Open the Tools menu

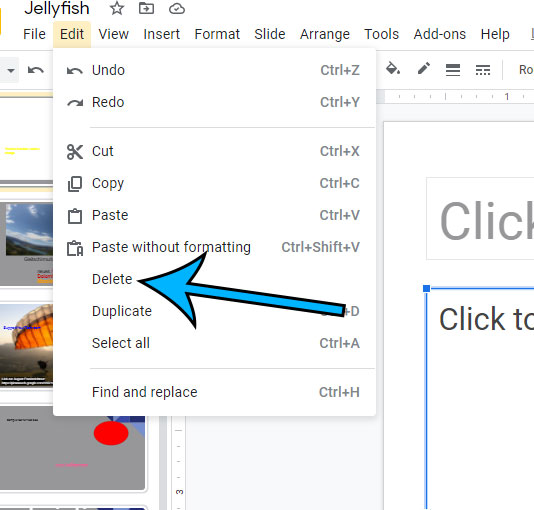381,34
